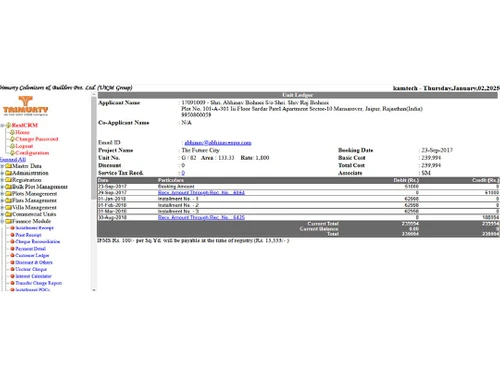Open the 30-Aug-2018 received amount receipt link
This screenshot has width=500, height=375.
click(x=201, y=217)
